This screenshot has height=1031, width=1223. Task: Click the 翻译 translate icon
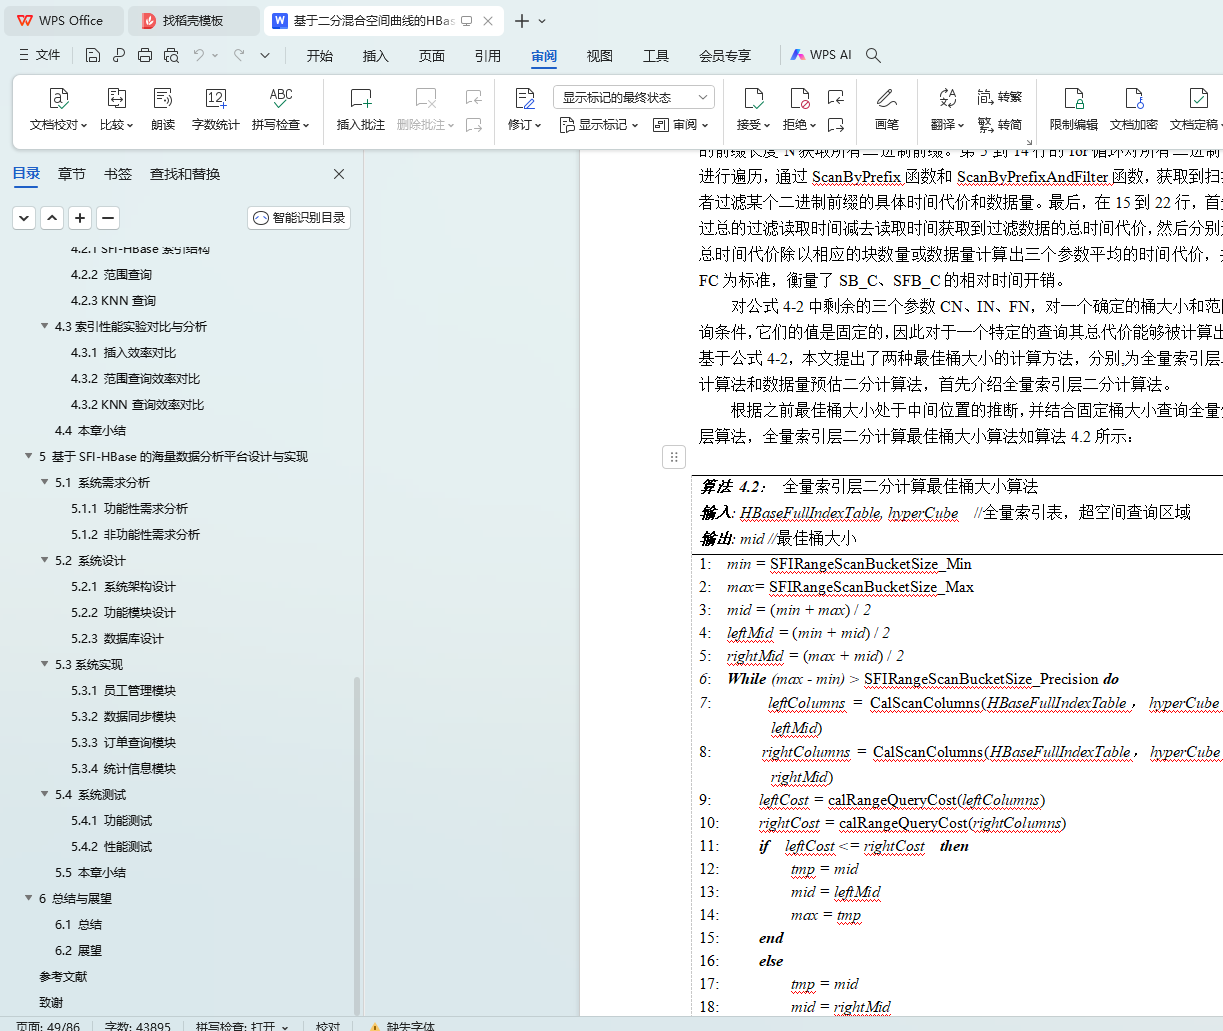point(947,98)
